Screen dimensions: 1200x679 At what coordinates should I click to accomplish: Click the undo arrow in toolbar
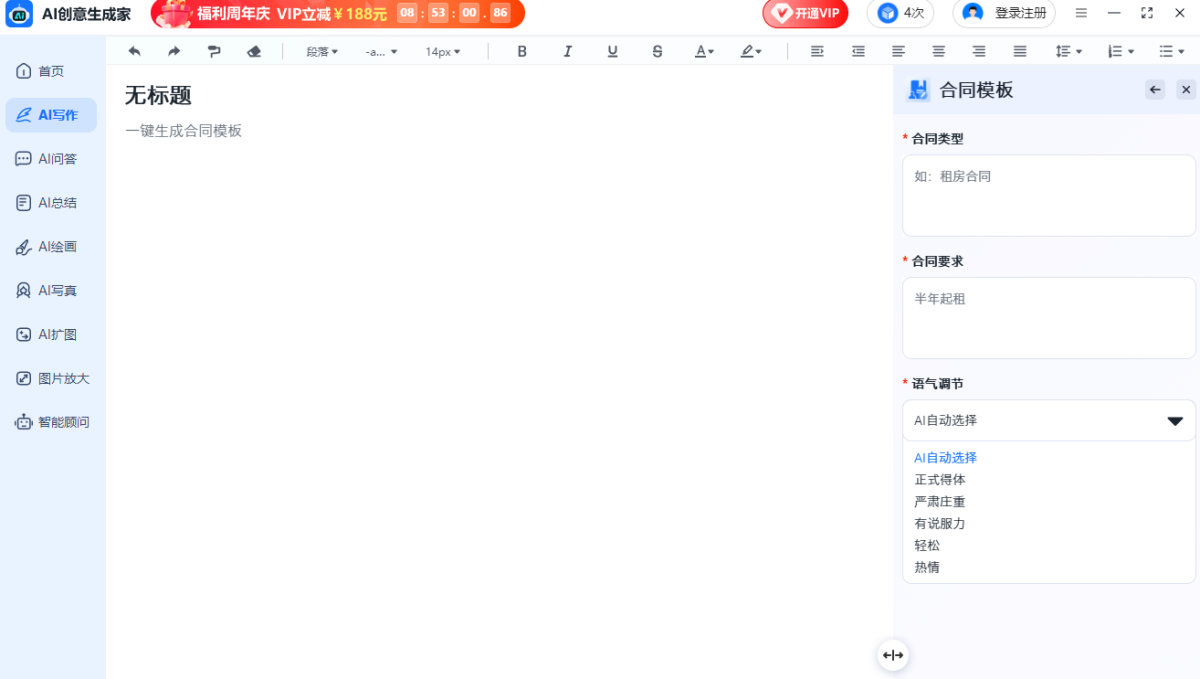pyautogui.click(x=134, y=51)
